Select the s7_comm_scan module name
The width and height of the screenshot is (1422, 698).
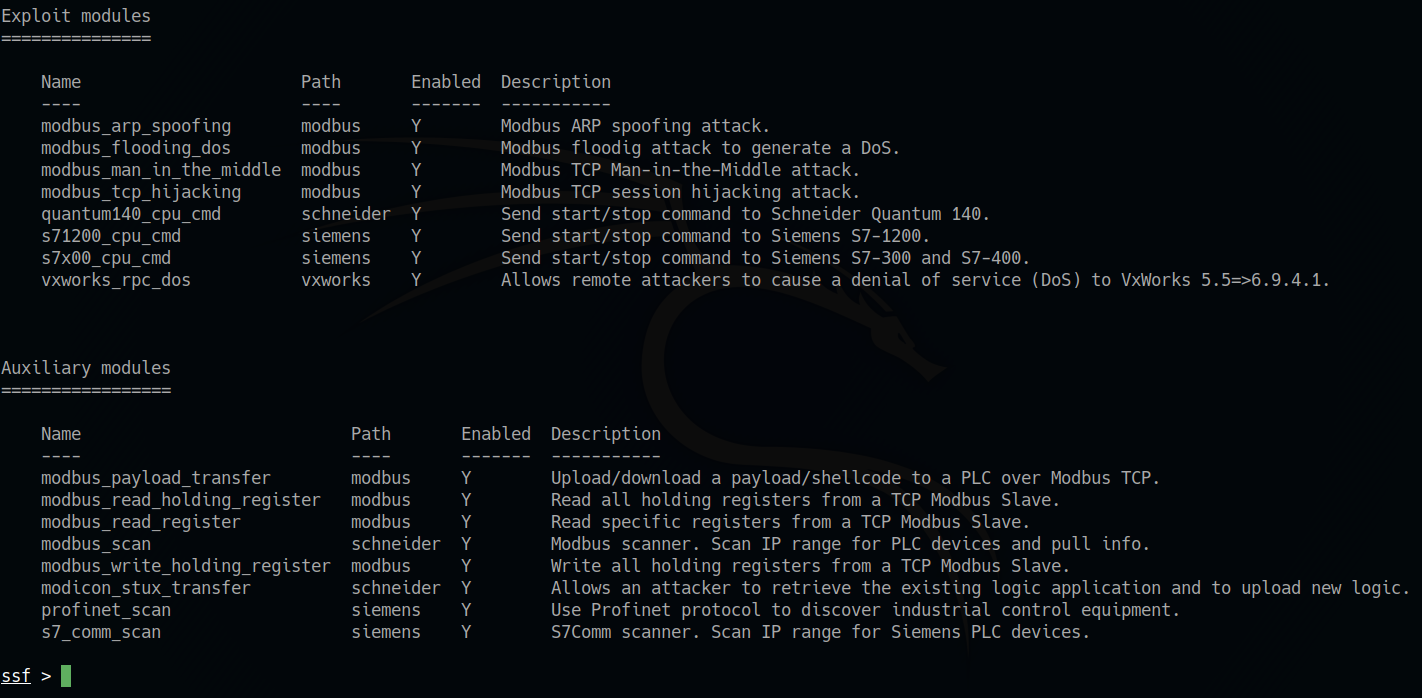pyautogui.click(x=100, y=632)
